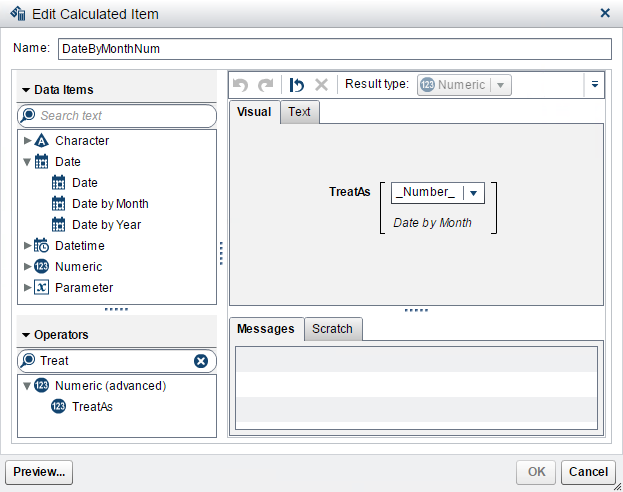
Task: Collapse the Date data items group
Action: click(27, 162)
